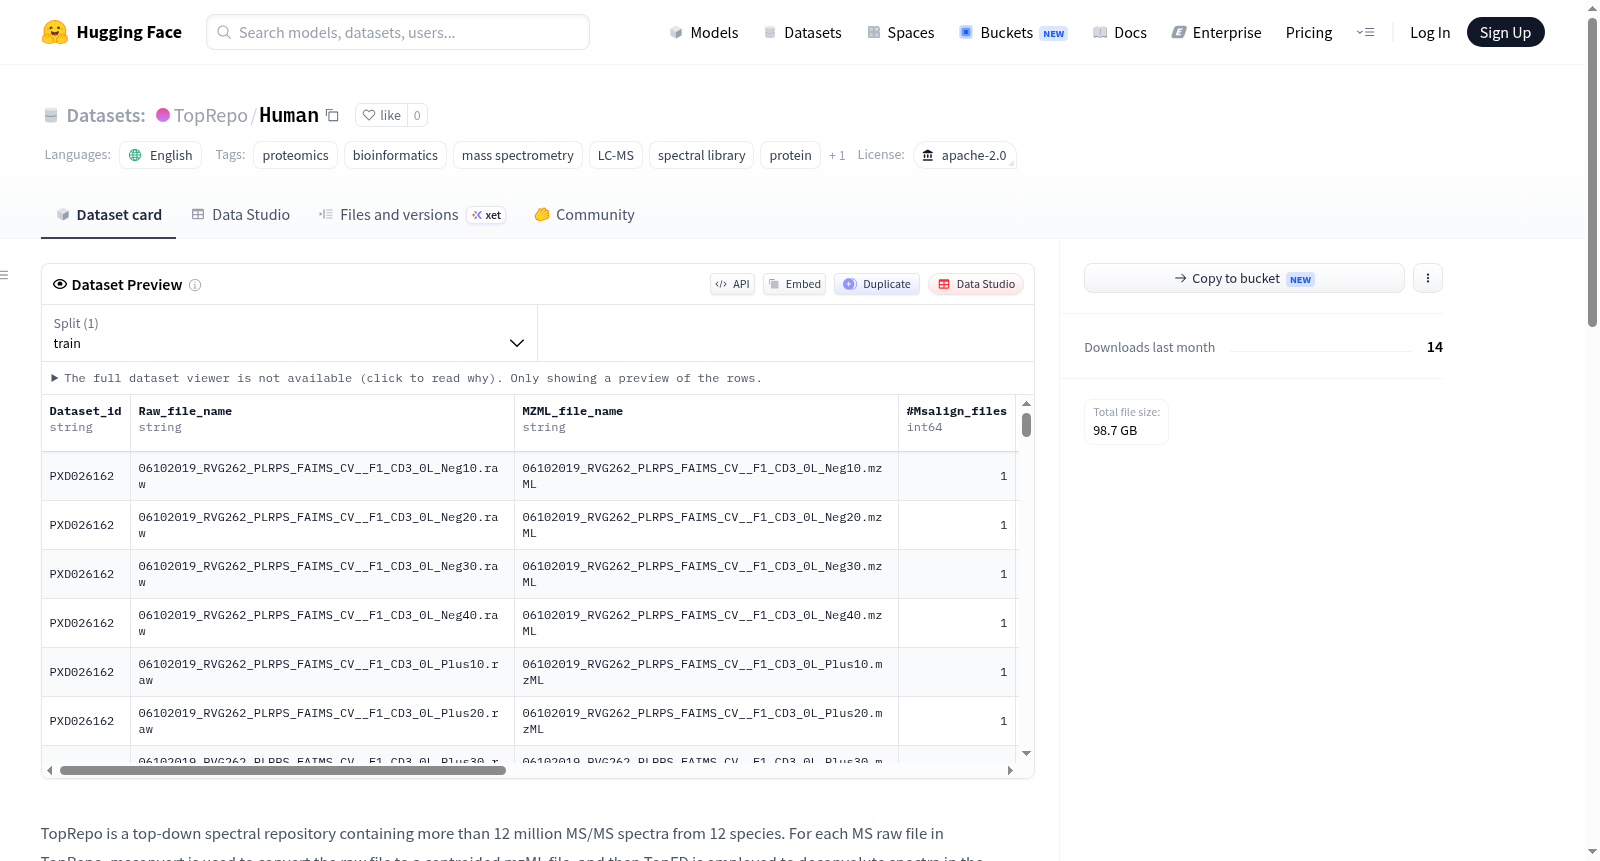
Task: Focus the search models, datasets, users field
Action: tap(398, 32)
